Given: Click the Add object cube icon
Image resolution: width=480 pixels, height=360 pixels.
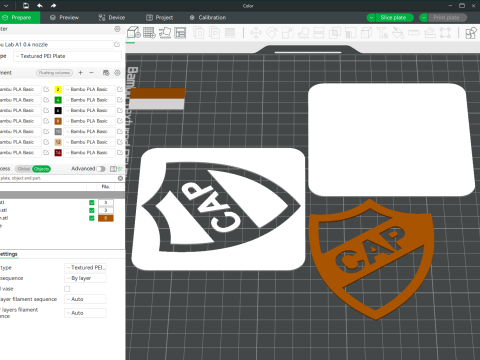Looking at the screenshot, I should pyautogui.click(x=134, y=33).
